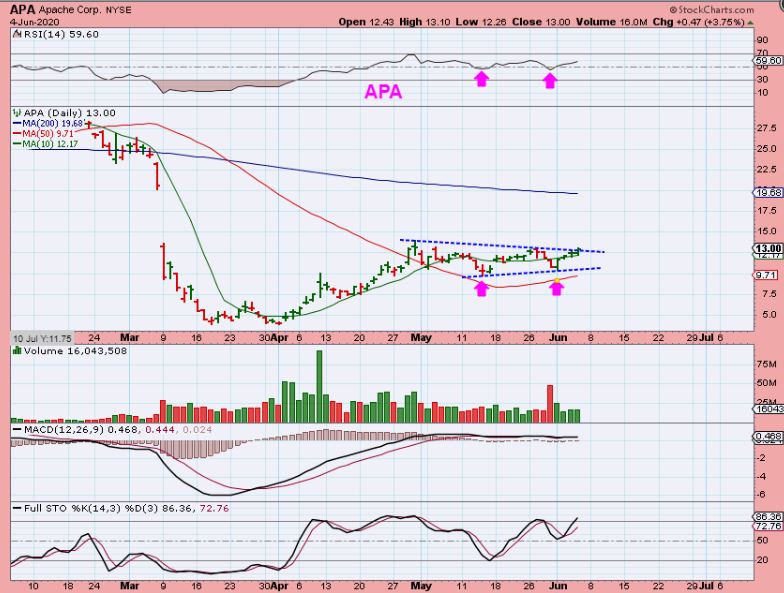Screen dimensions: 784x593
Task: Click the tallest green volume bar in April
Action: point(320,386)
